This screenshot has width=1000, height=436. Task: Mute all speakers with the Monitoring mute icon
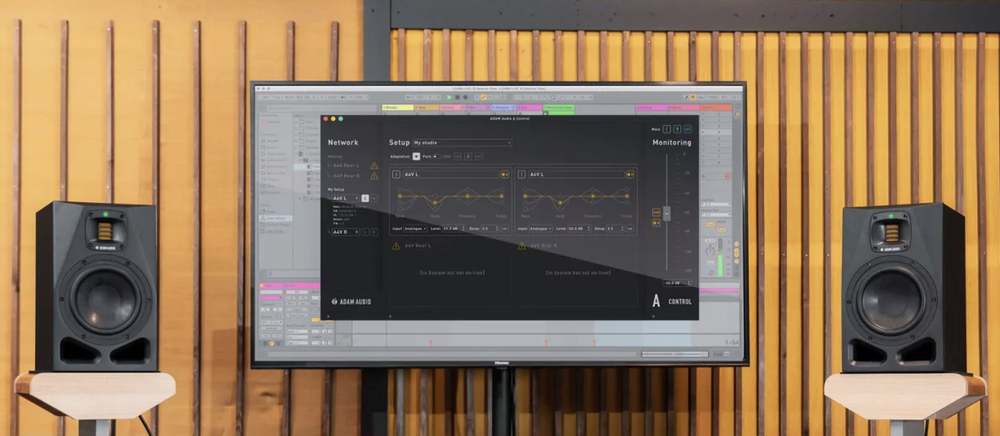(x=656, y=222)
